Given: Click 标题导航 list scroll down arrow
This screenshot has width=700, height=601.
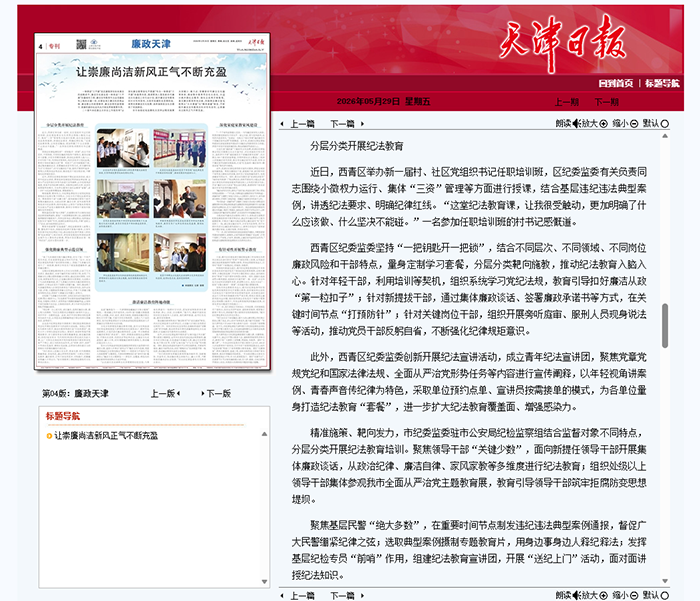Looking at the screenshot, I should (264, 581).
